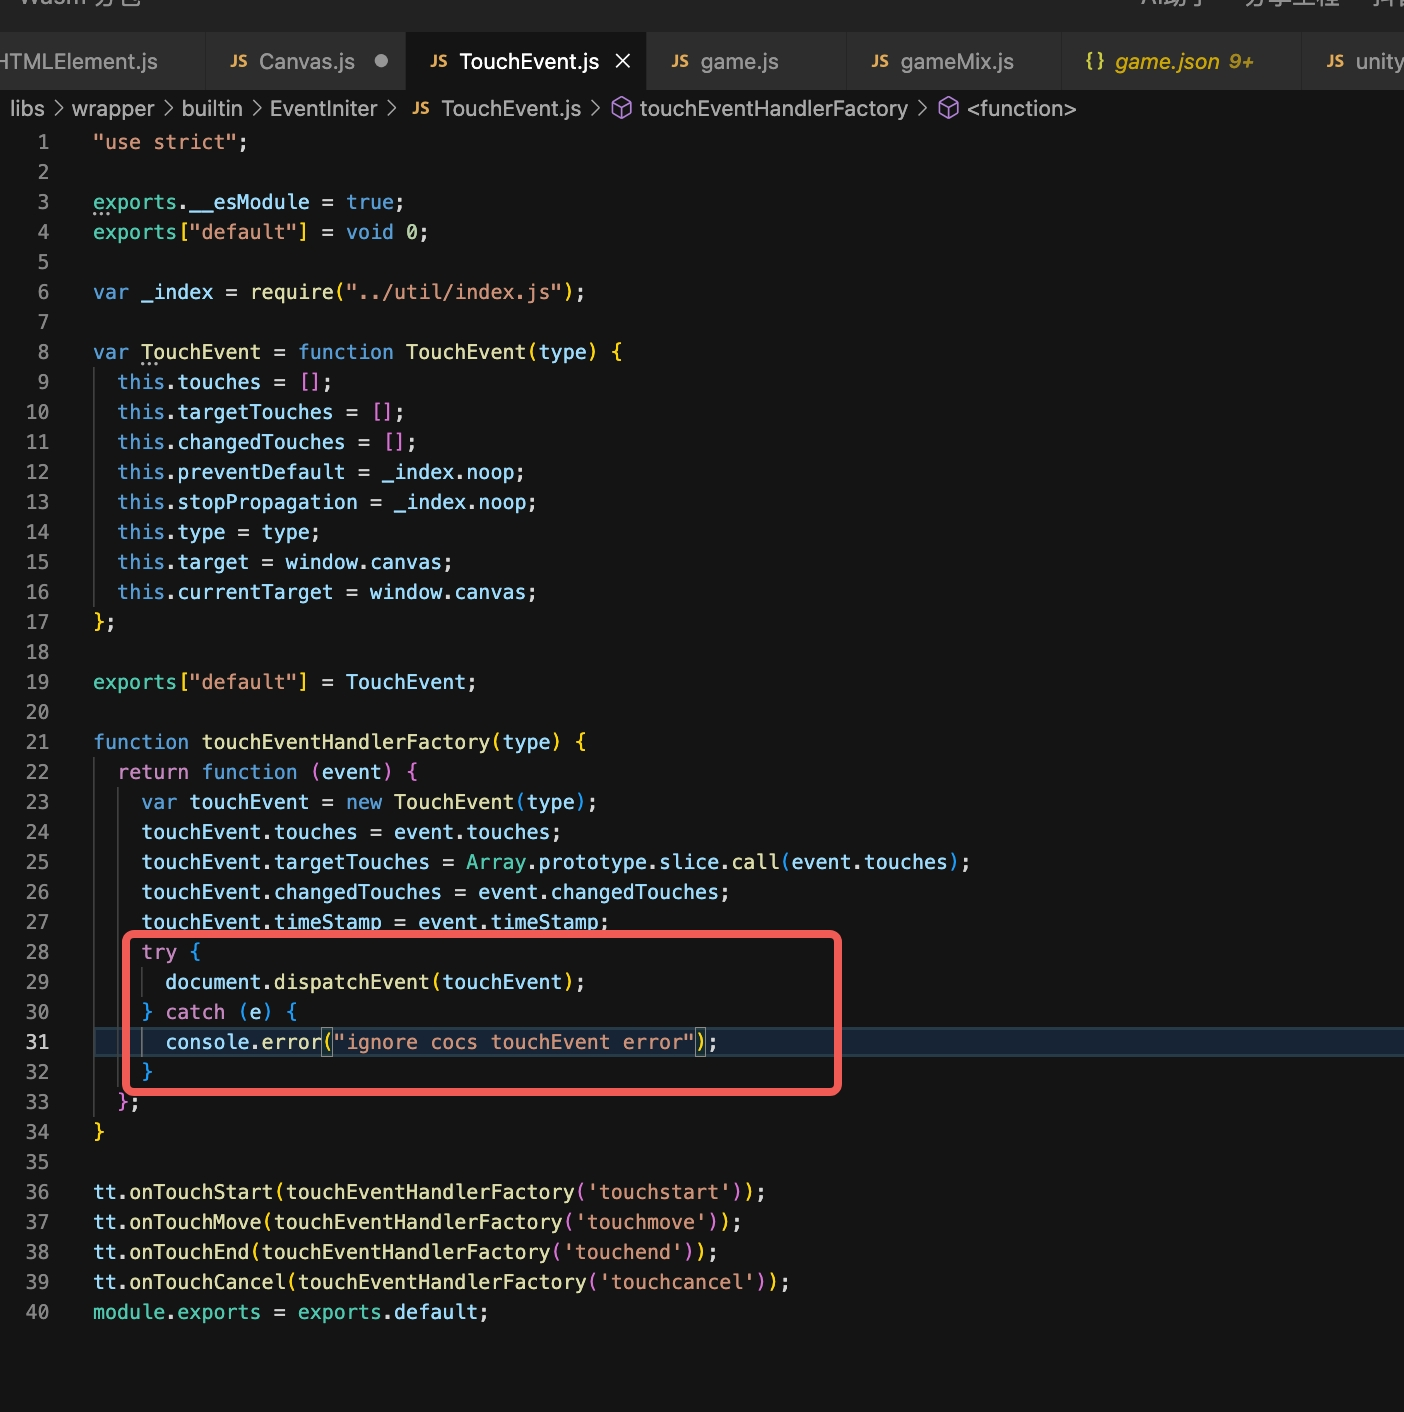1404x1412 pixels.
Task: Click line number 31 in the gutter
Action: 37,1042
